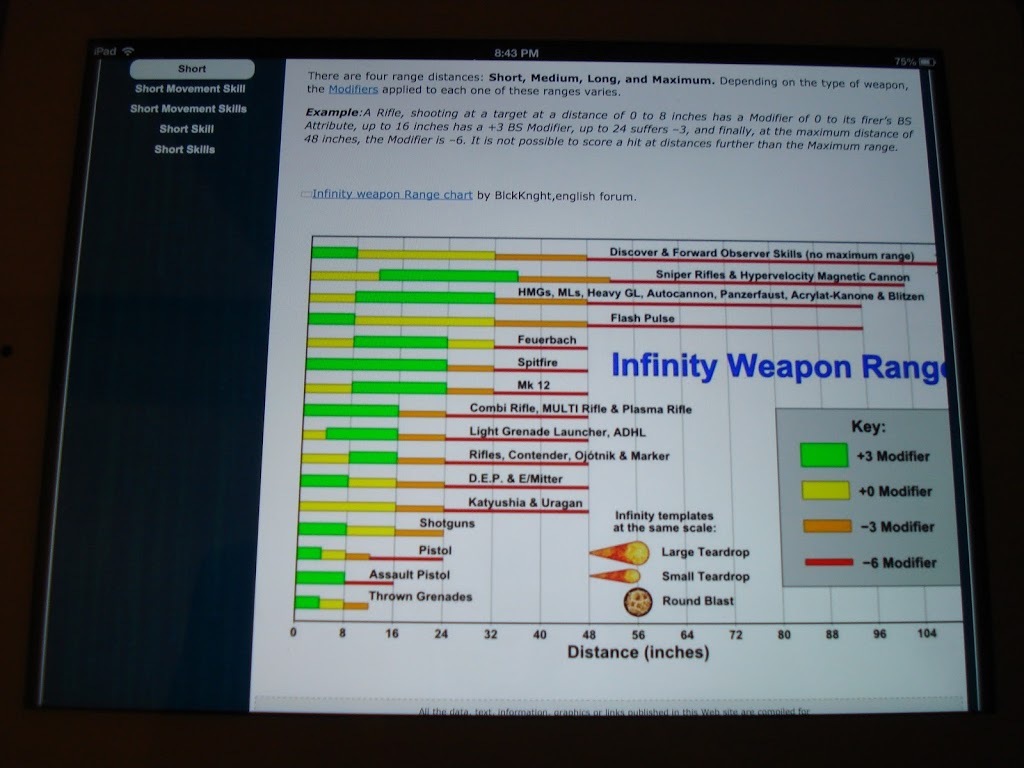This screenshot has height=768, width=1024.
Task: Tap the Katyushia & Uragan label
Action: pyautogui.click(x=525, y=502)
